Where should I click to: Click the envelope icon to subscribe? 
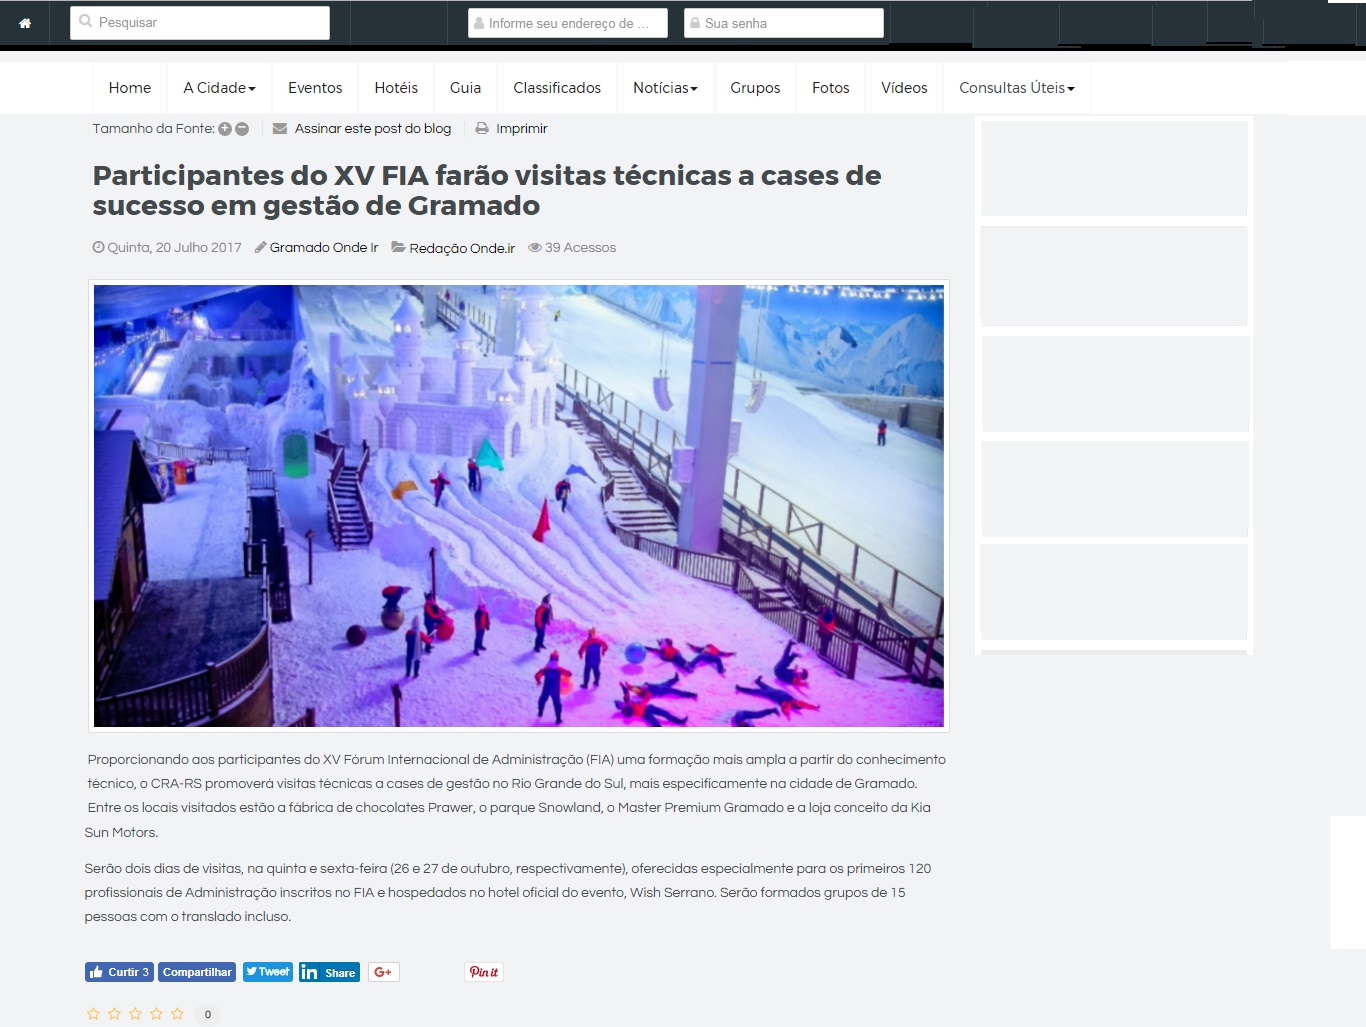pos(278,128)
